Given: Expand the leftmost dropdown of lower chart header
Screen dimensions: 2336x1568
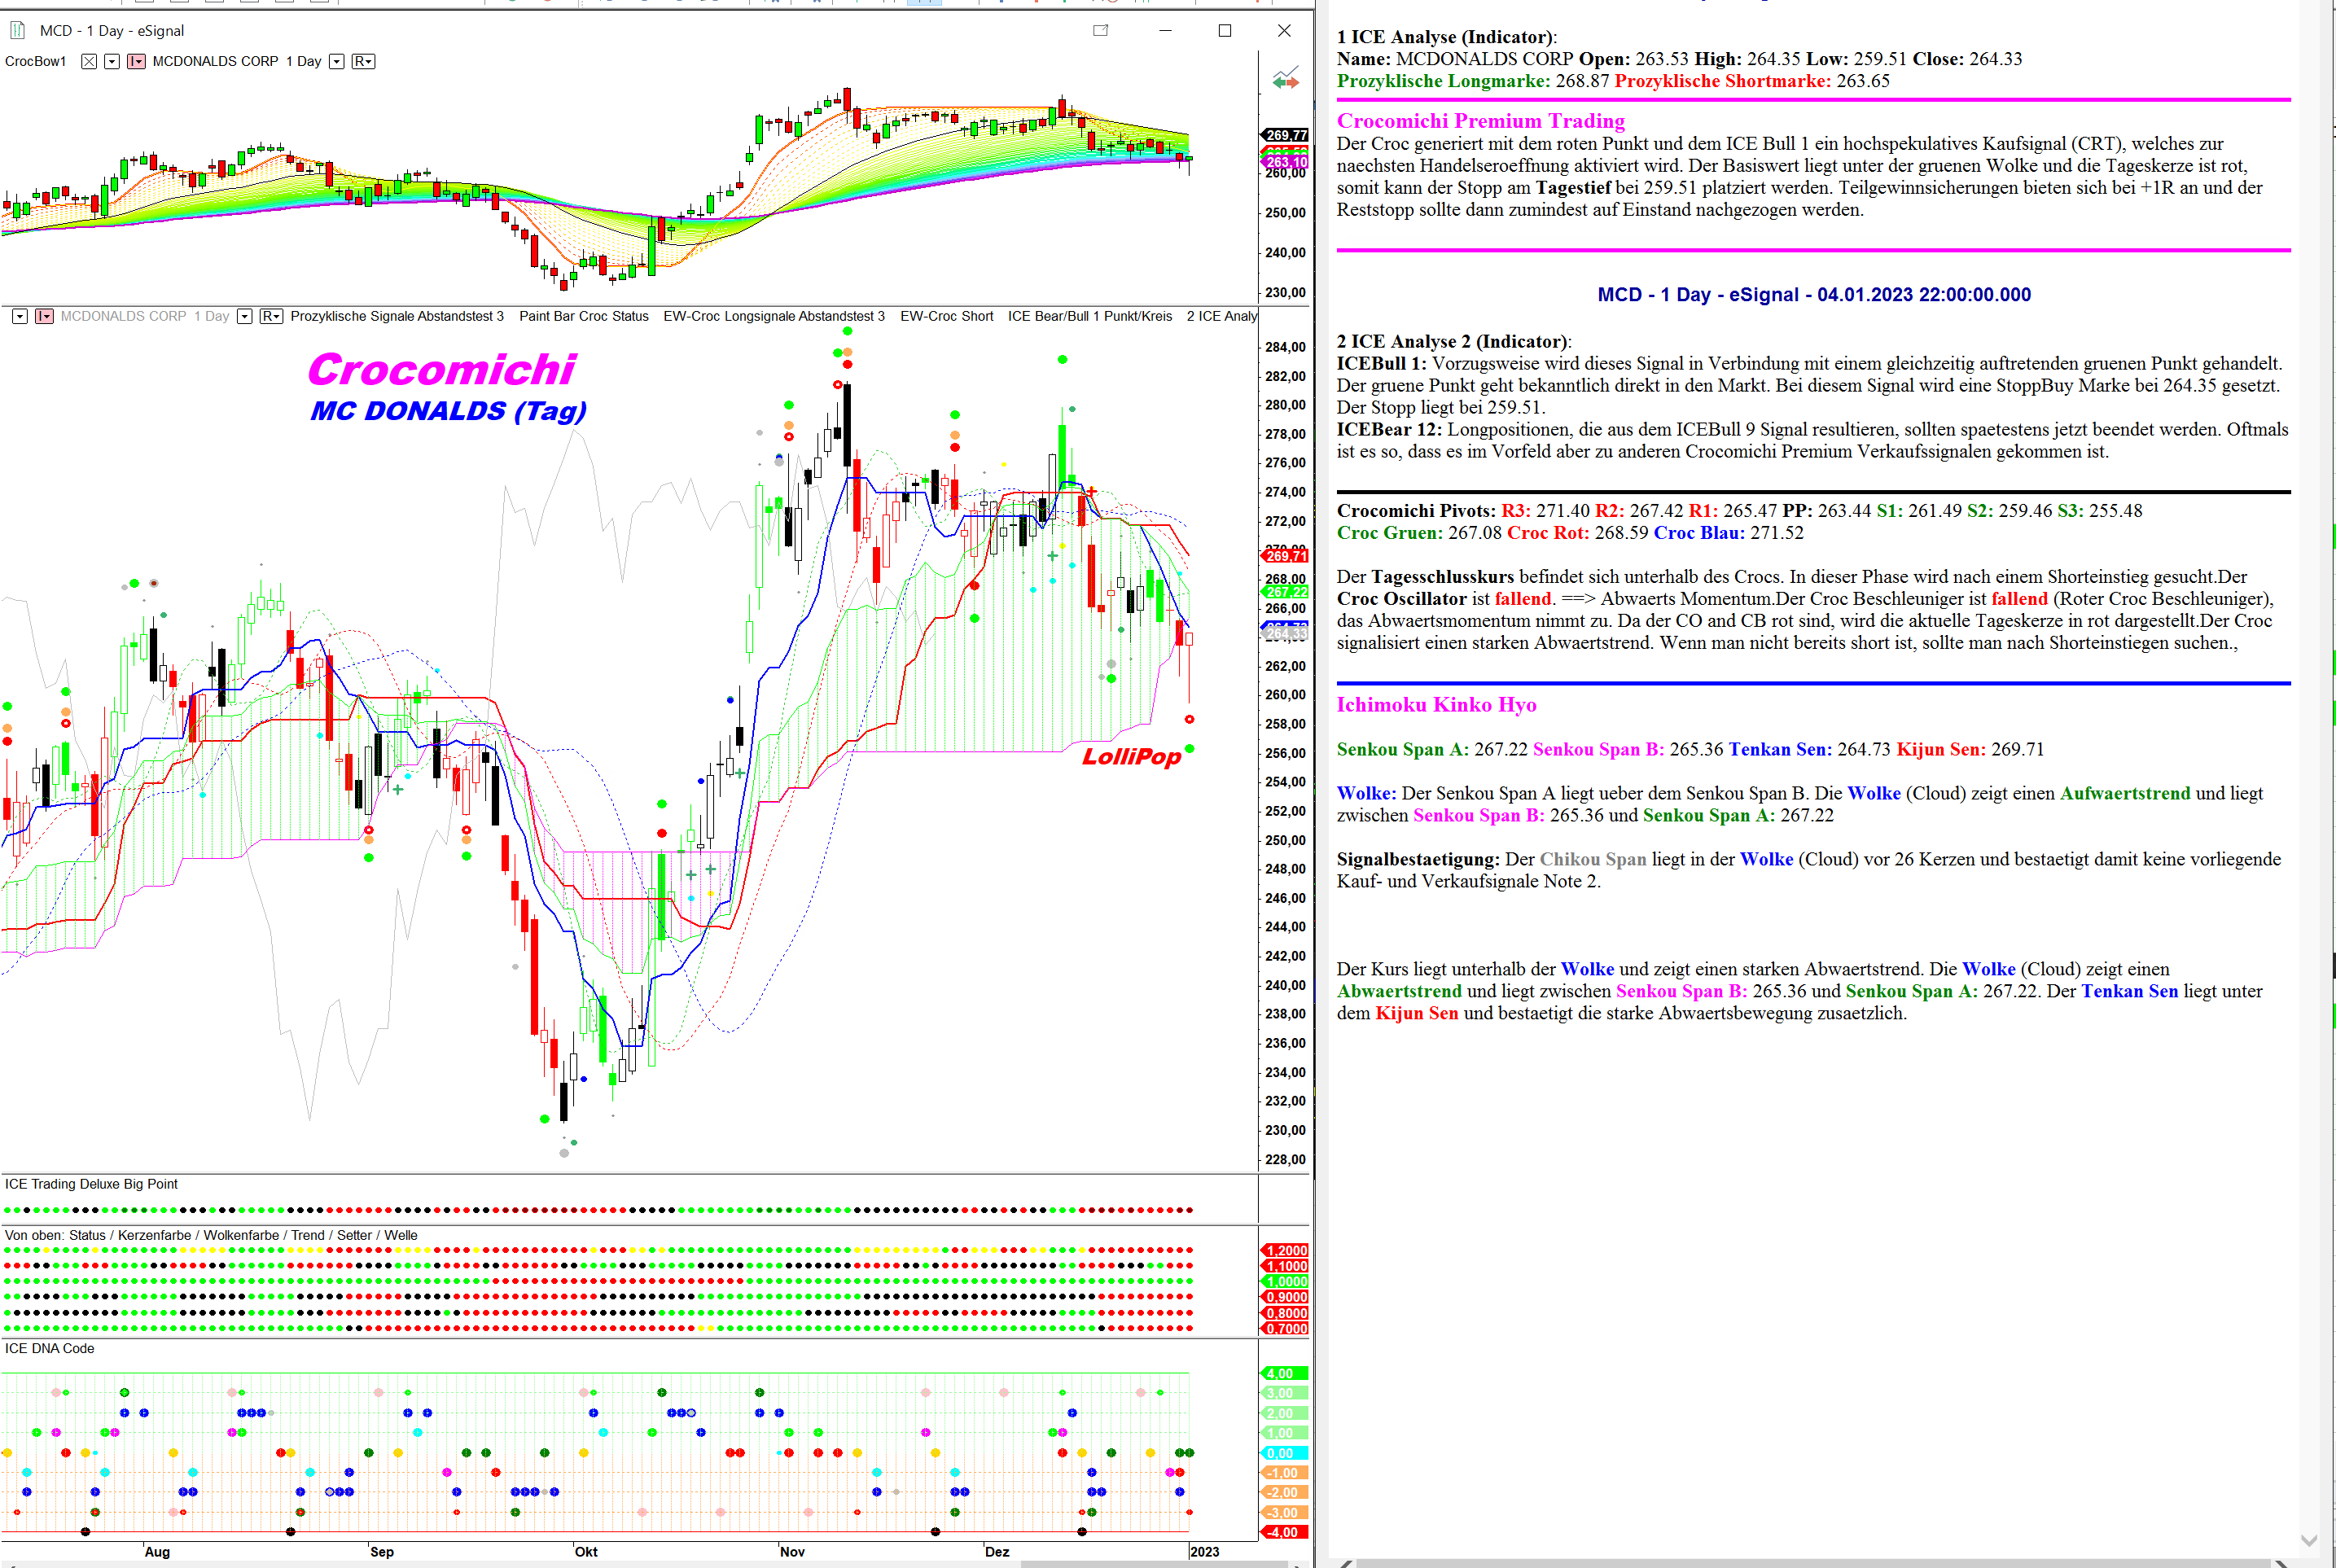Looking at the screenshot, I should (19, 316).
